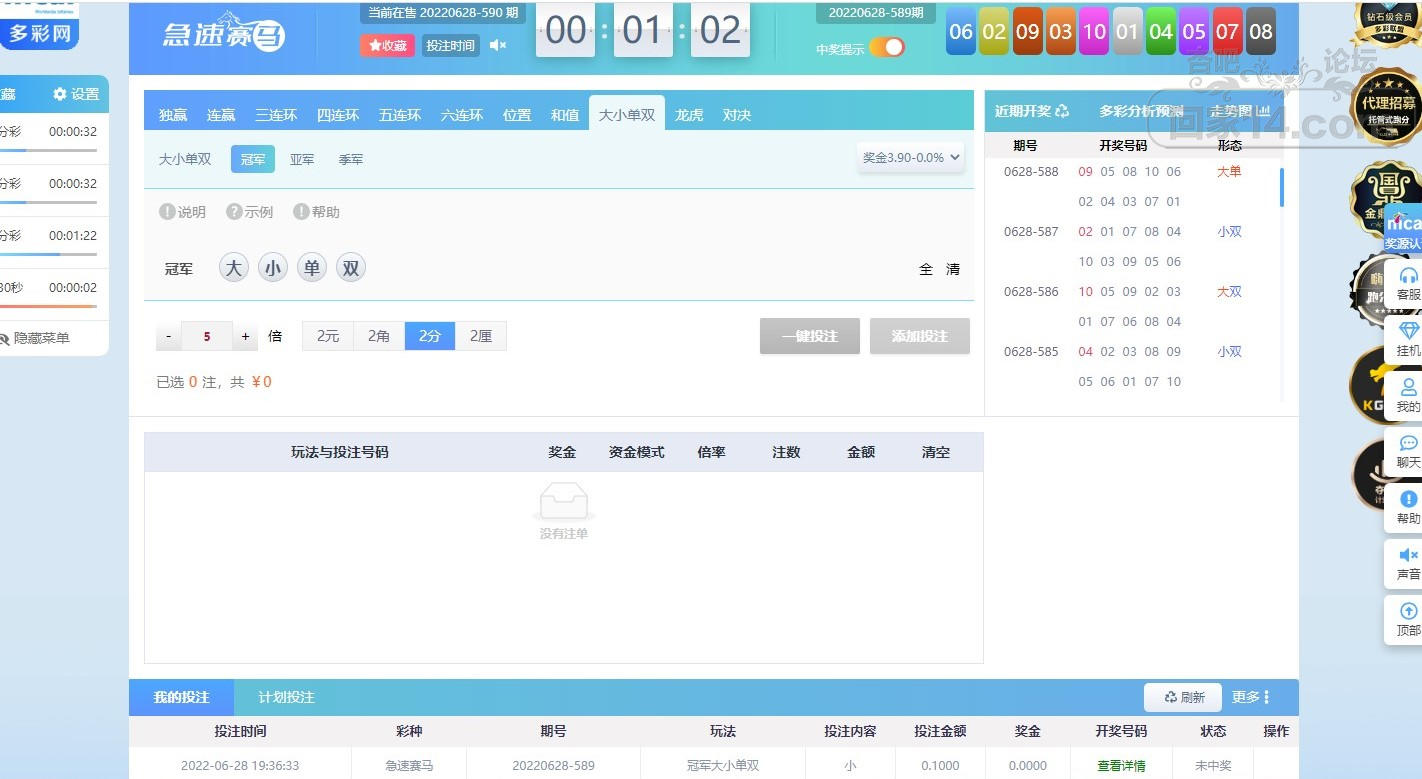Open 我的 profile icon in right sidebar
Screen dimensions: 1422x779
(1408, 388)
